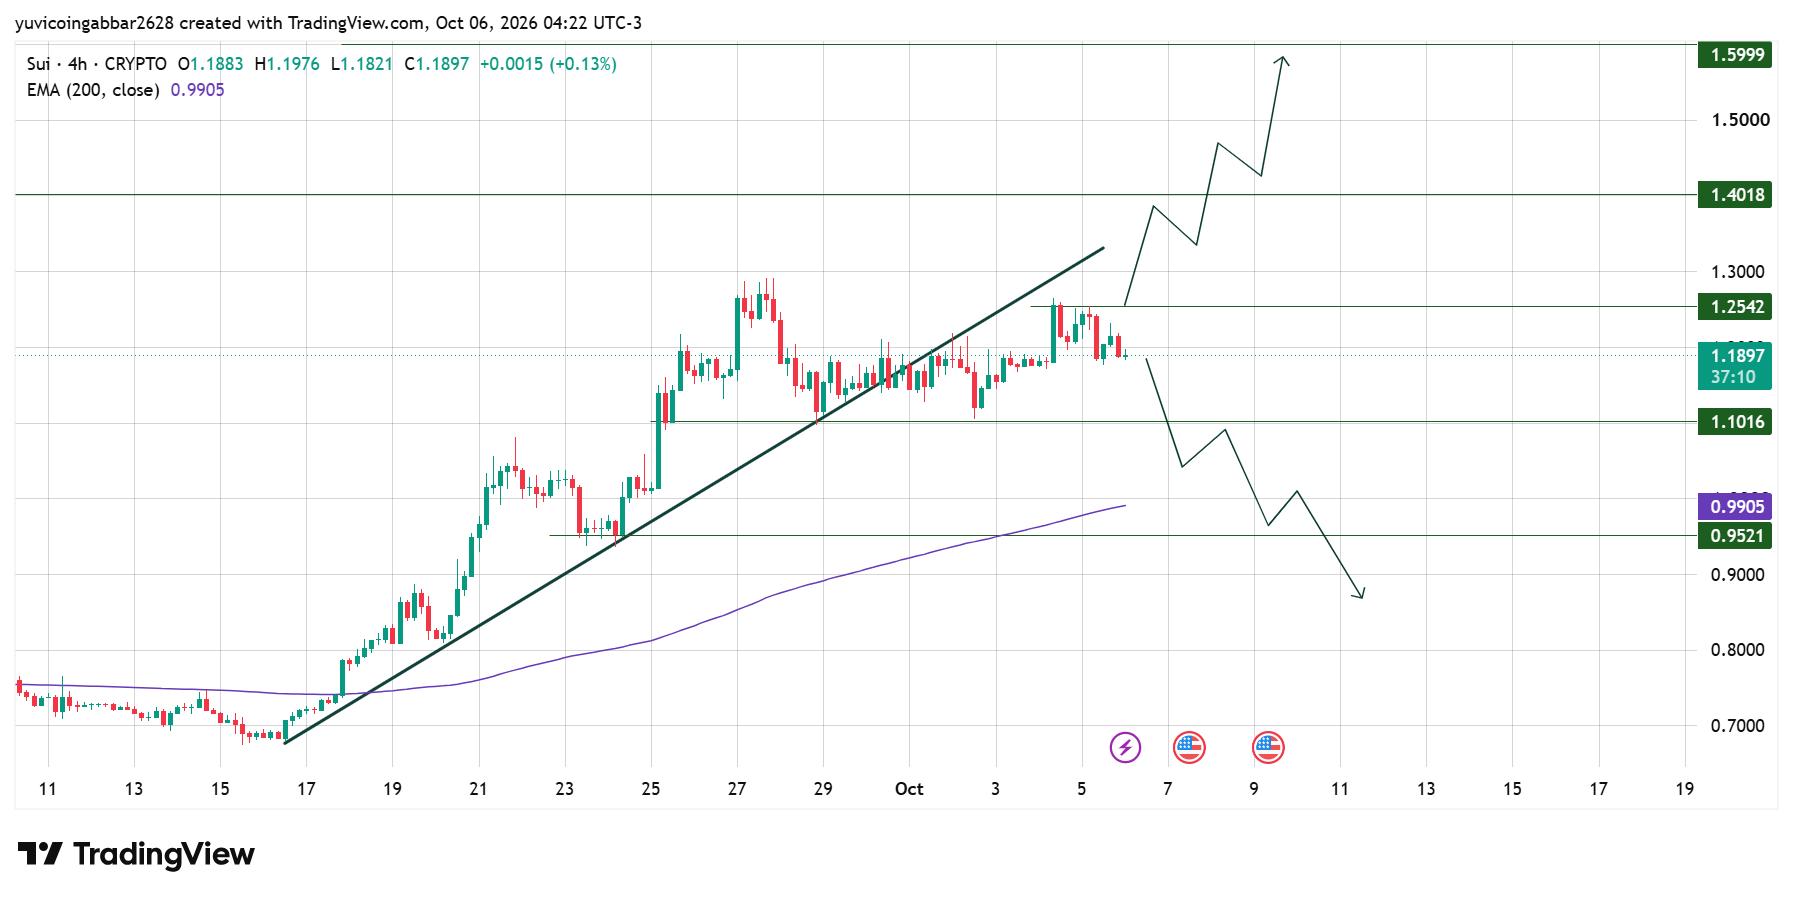Click the date 21 on time axis
Image resolution: width=1793 pixels, height=899 pixels.
(479, 789)
